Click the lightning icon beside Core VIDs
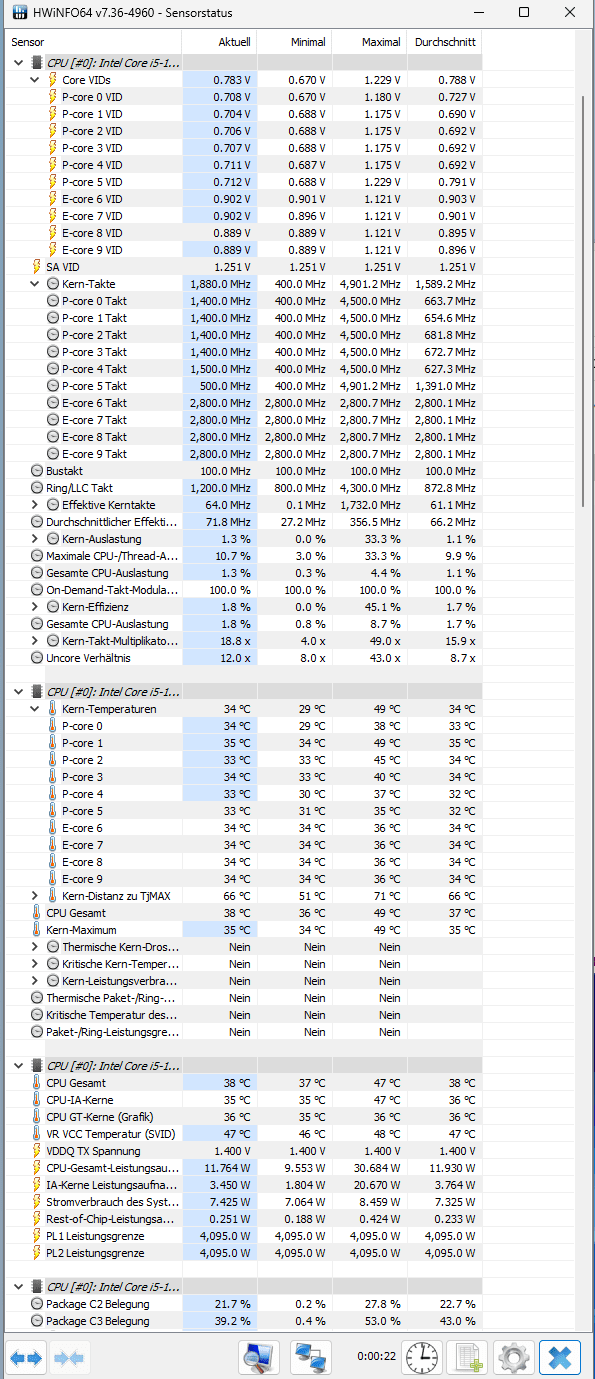 click(53, 79)
